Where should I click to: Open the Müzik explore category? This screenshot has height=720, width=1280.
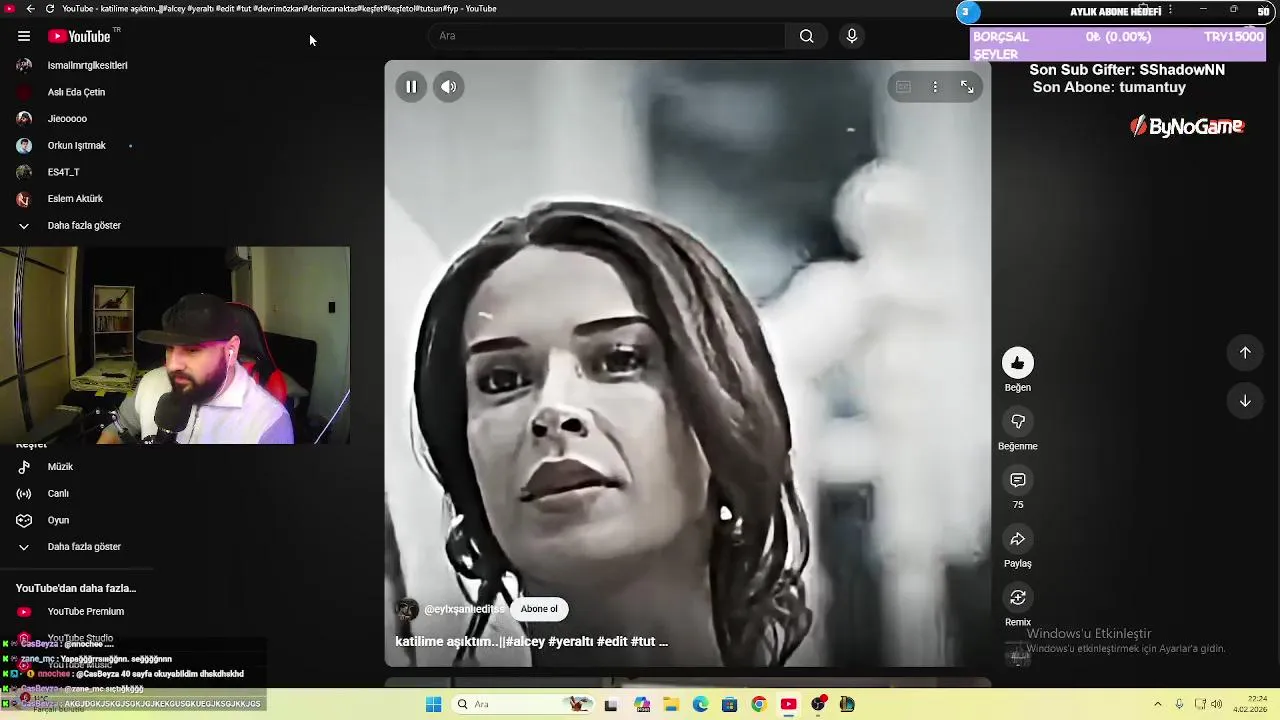60,467
